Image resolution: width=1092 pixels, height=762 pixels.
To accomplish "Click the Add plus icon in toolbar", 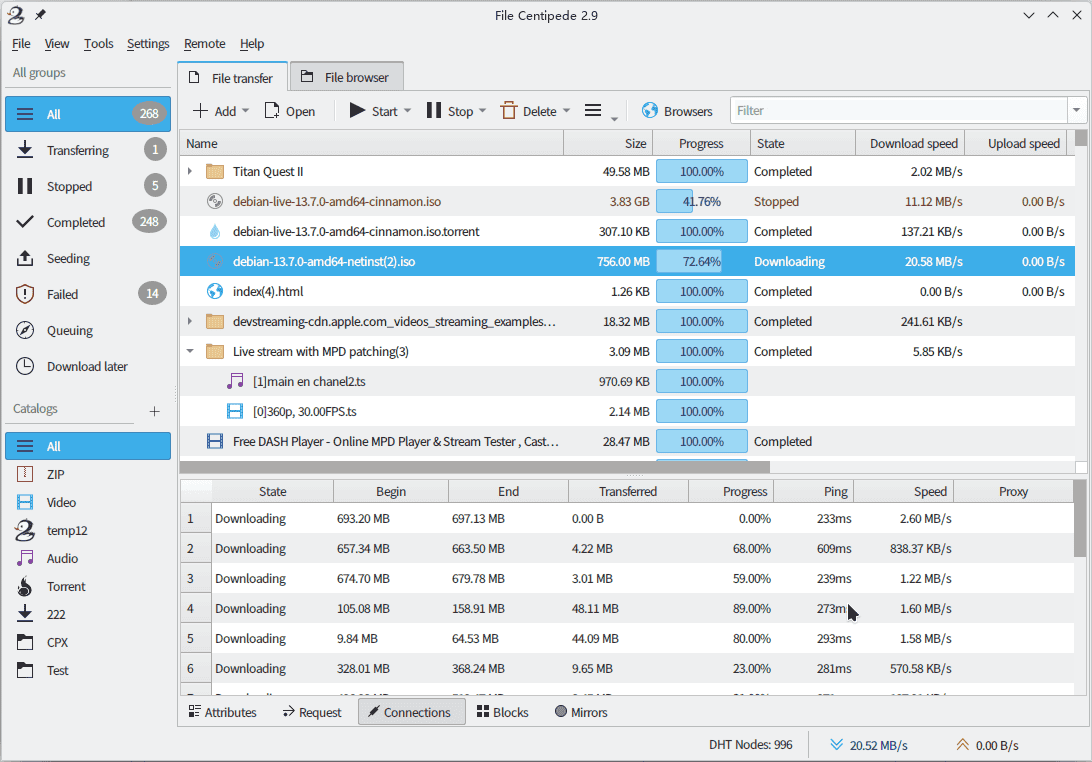I will pyautogui.click(x=200, y=111).
